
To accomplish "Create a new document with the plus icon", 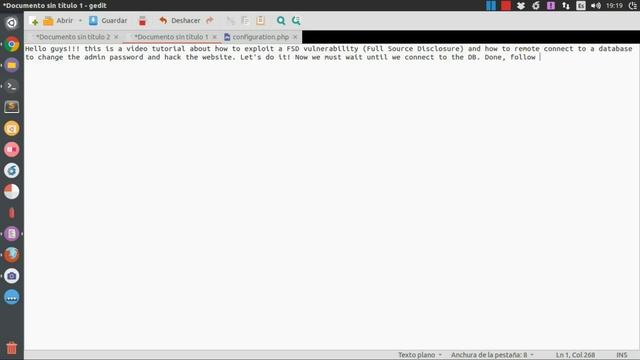I will [x=34, y=21].
